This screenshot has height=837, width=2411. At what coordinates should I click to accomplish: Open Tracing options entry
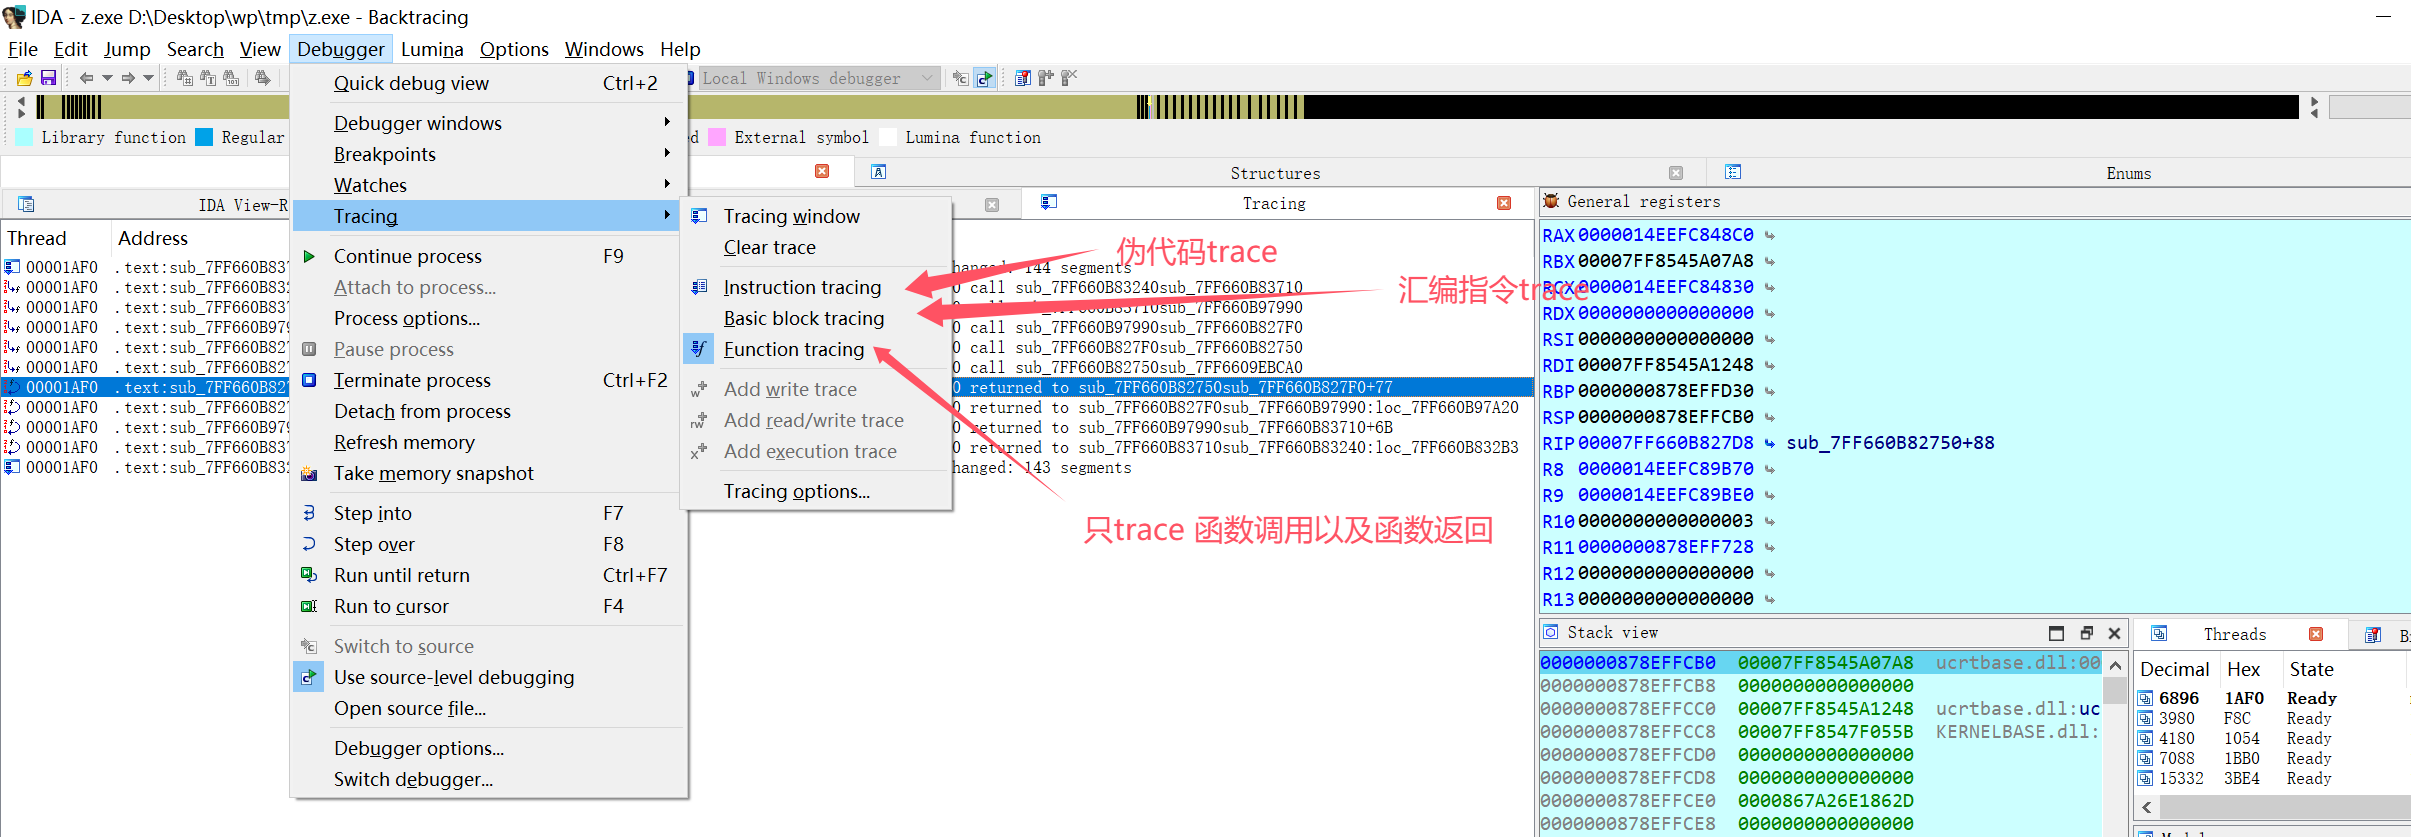pos(816,491)
